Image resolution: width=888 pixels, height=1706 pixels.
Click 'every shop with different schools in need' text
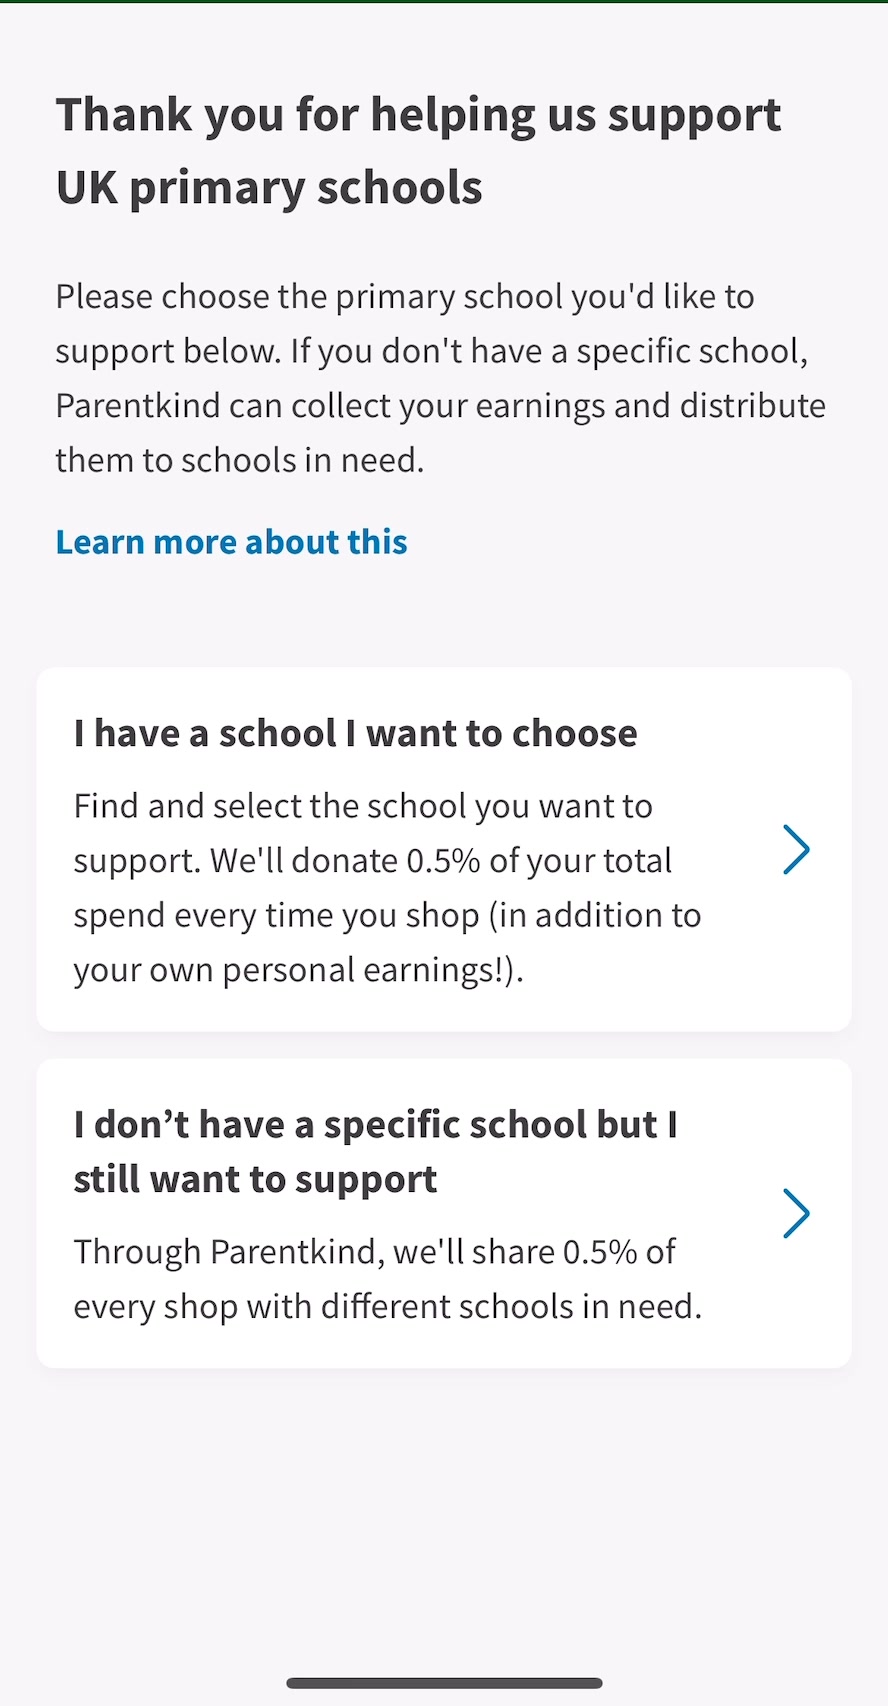coord(387,1306)
